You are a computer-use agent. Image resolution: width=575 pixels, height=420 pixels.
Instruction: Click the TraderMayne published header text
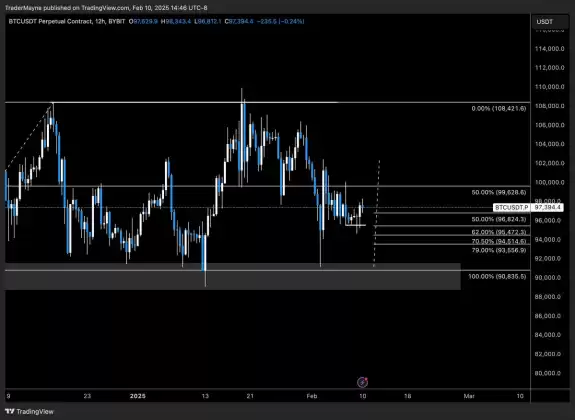(x=106, y=8)
